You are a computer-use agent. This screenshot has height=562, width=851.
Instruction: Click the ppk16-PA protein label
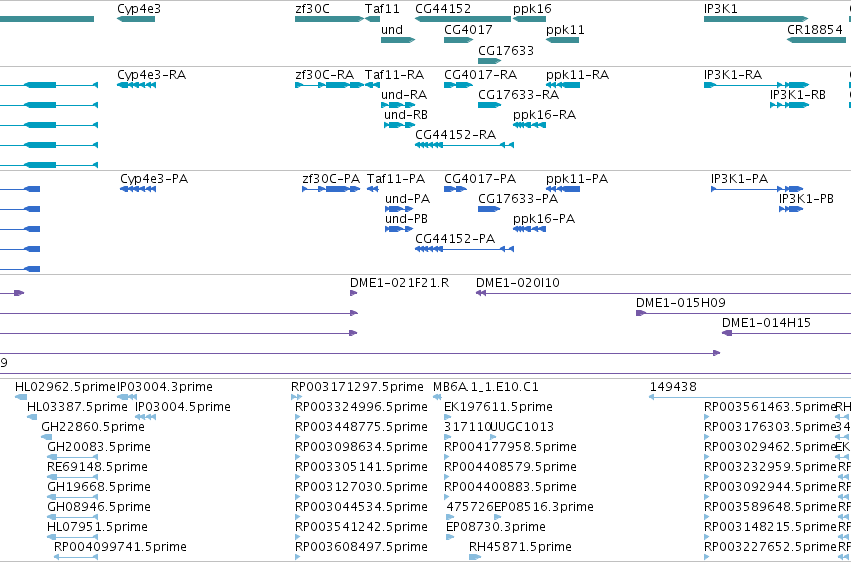[544, 219]
